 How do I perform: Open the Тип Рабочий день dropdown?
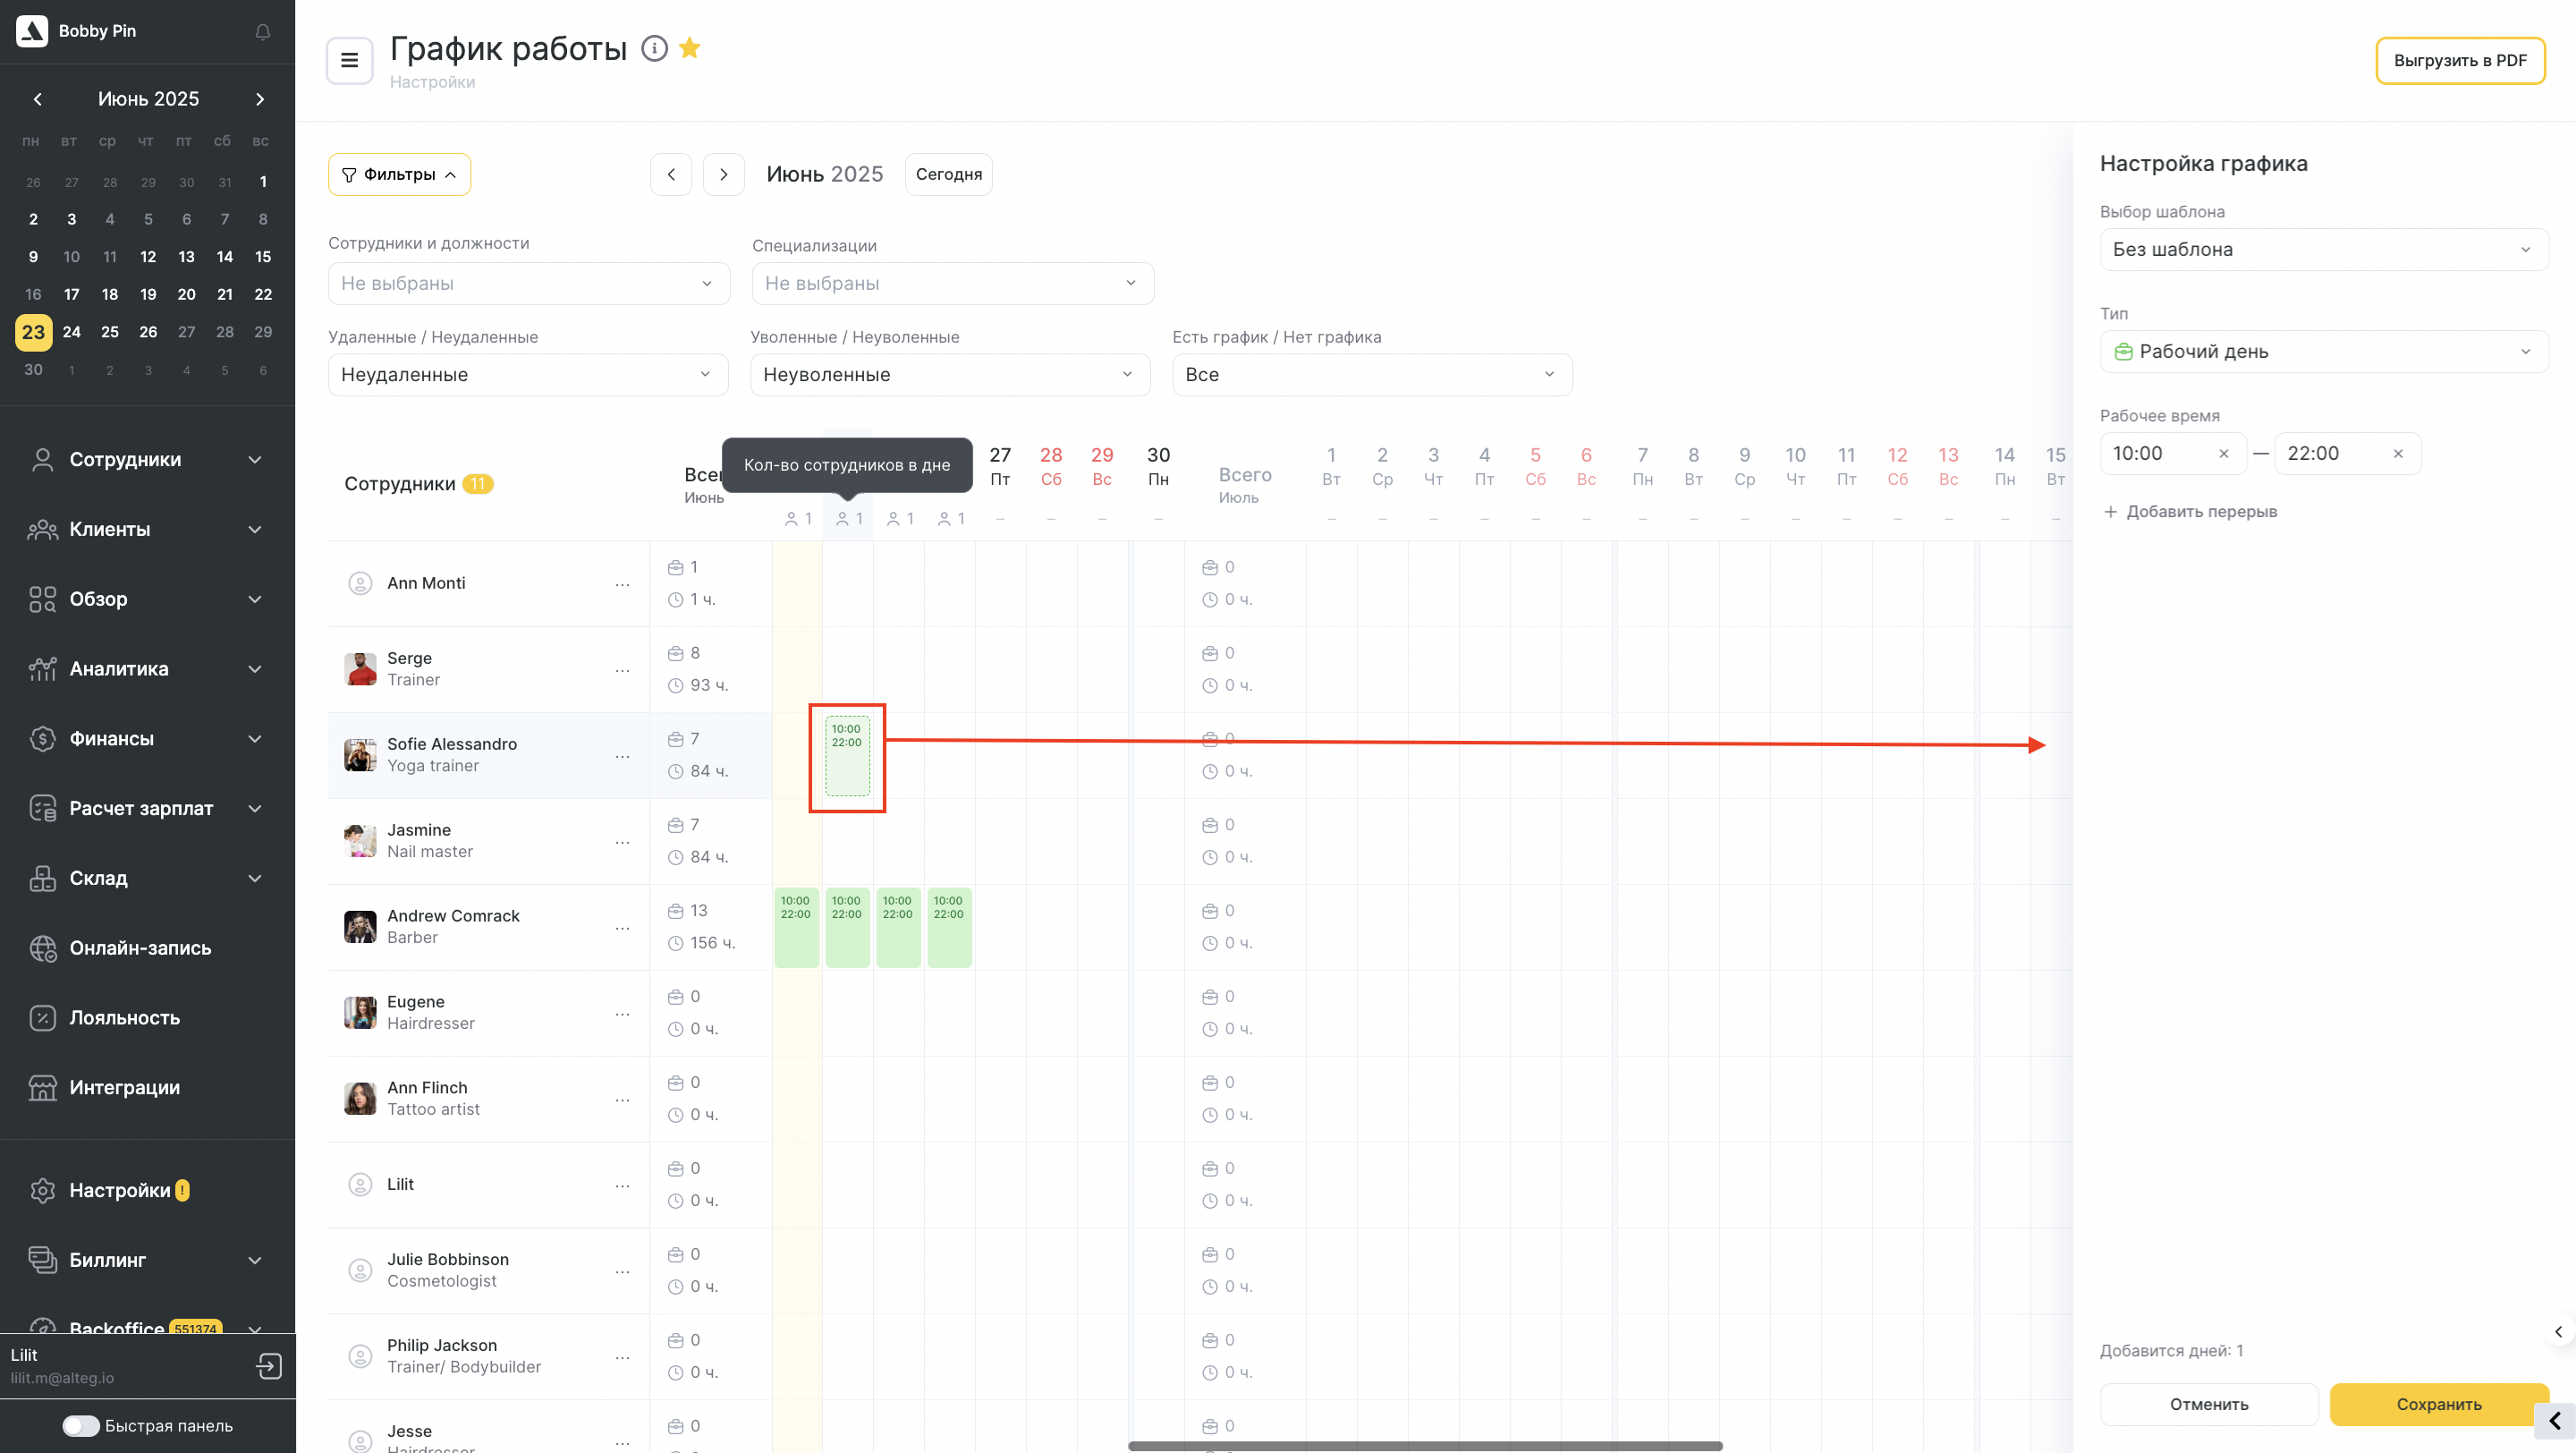coord(2324,352)
